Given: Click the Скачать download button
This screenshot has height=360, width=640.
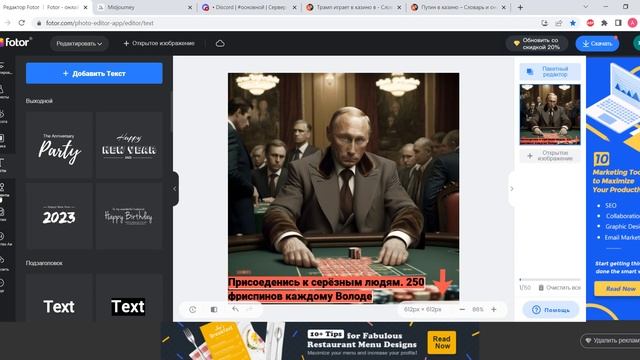Looking at the screenshot, I should tap(597, 44).
